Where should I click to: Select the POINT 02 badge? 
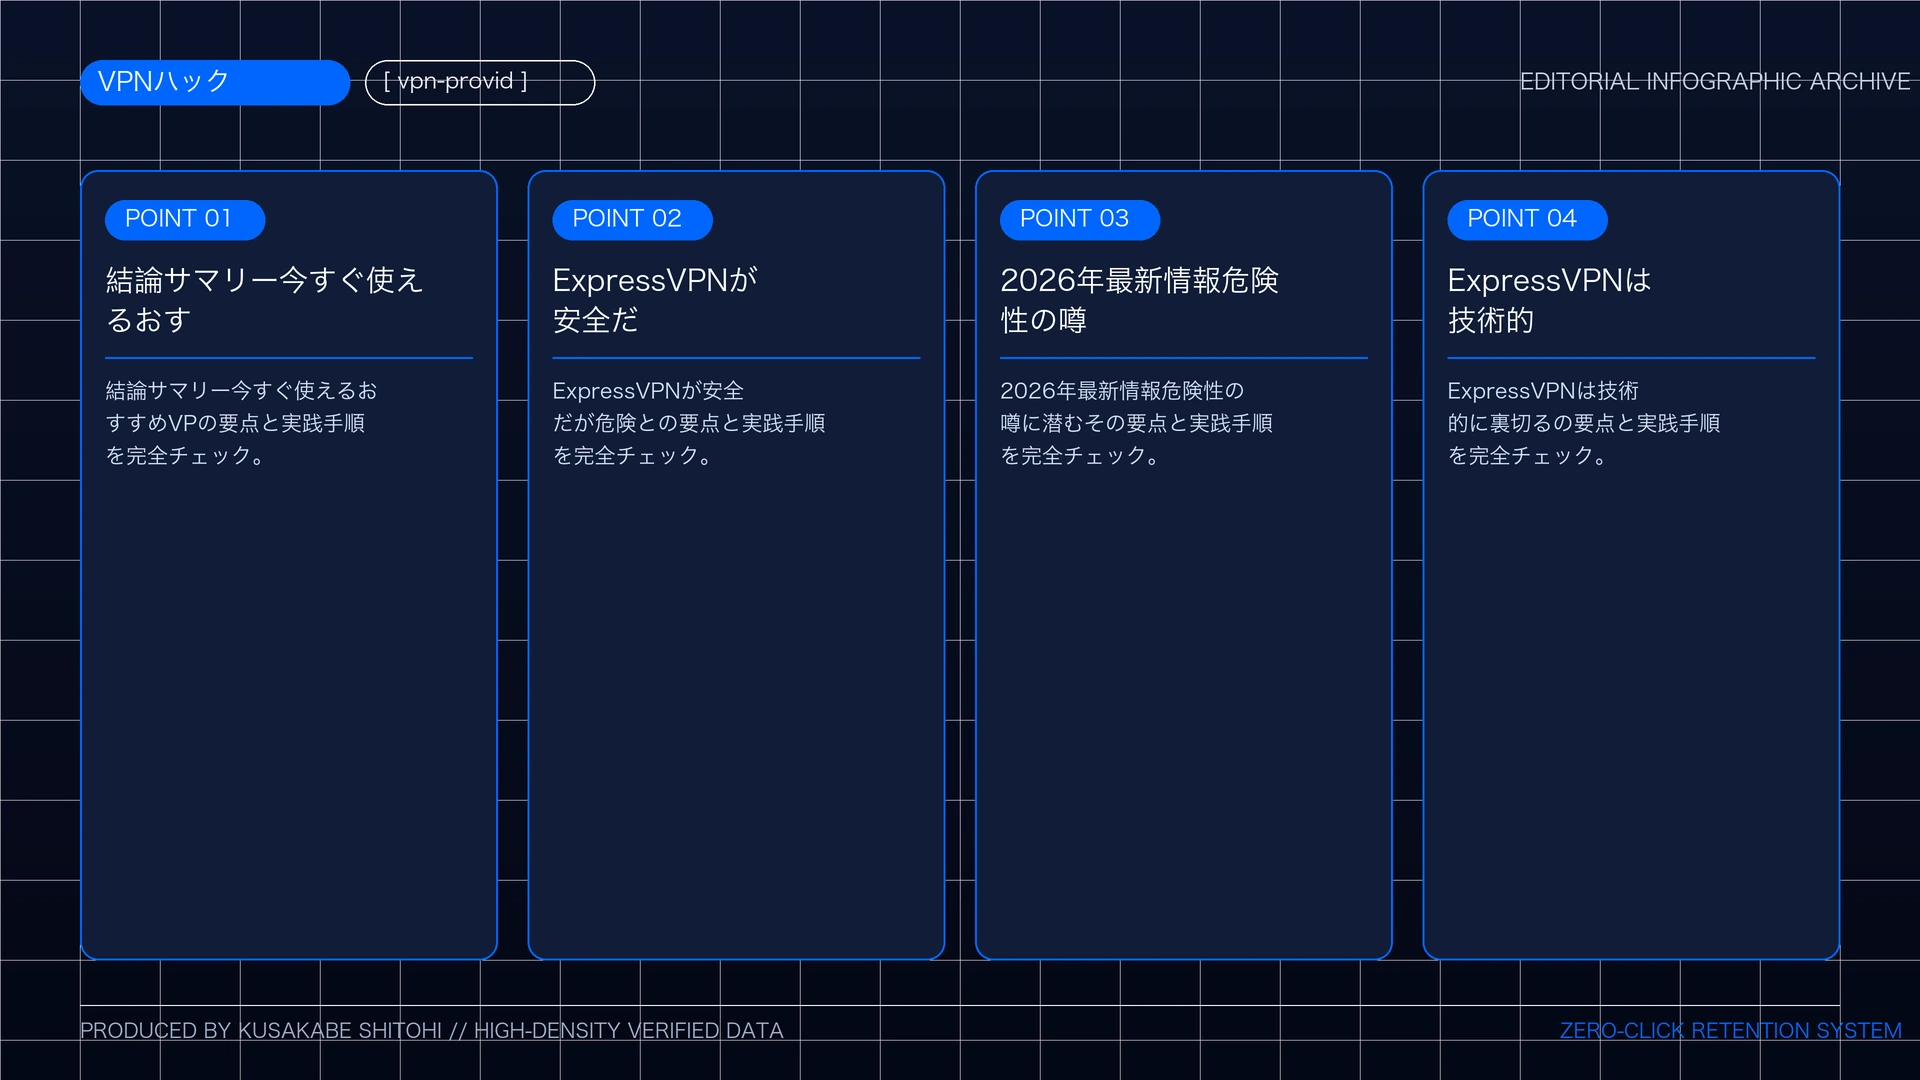pyautogui.click(x=632, y=219)
